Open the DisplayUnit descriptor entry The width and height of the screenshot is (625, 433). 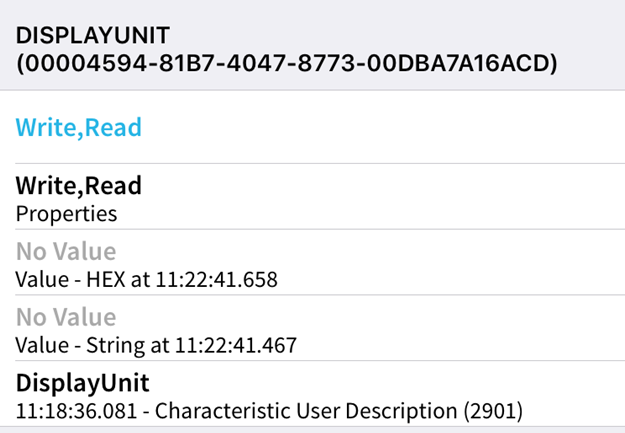click(81, 383)
